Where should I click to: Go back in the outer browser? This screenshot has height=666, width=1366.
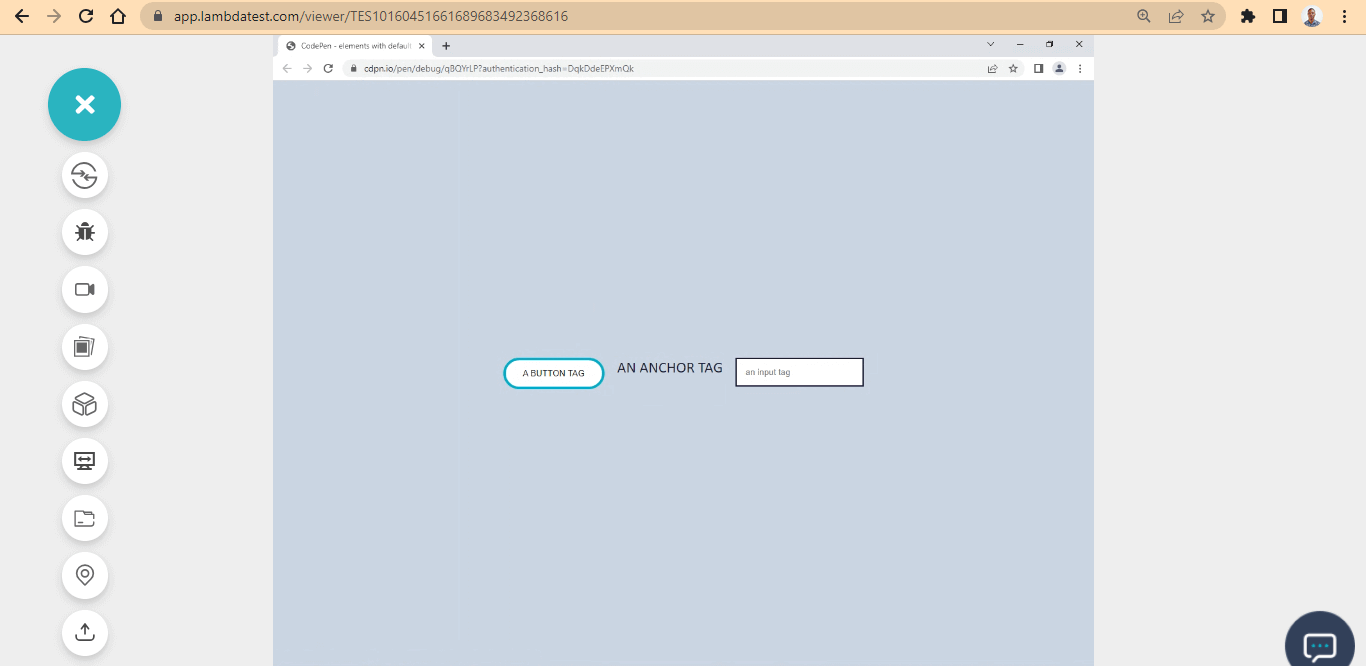coord(22,16)
